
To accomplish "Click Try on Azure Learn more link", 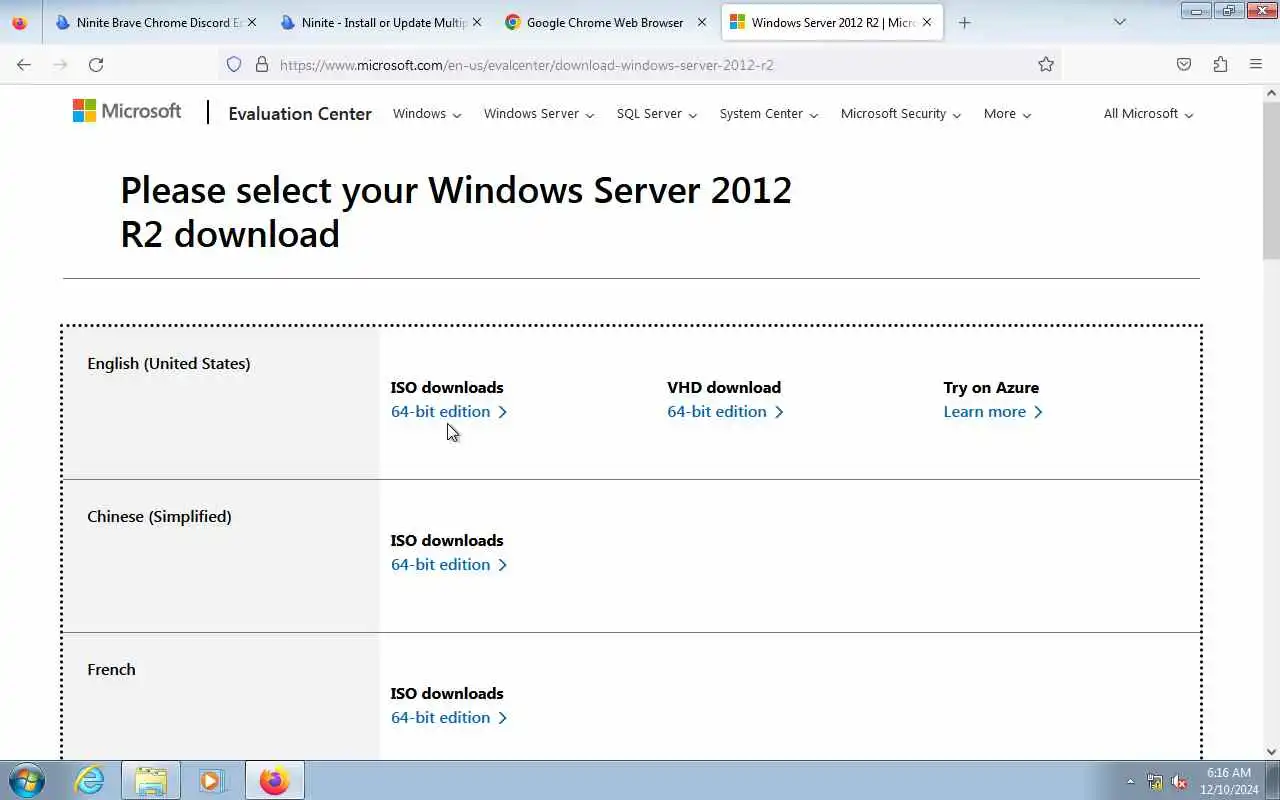I will pos(993,411).
